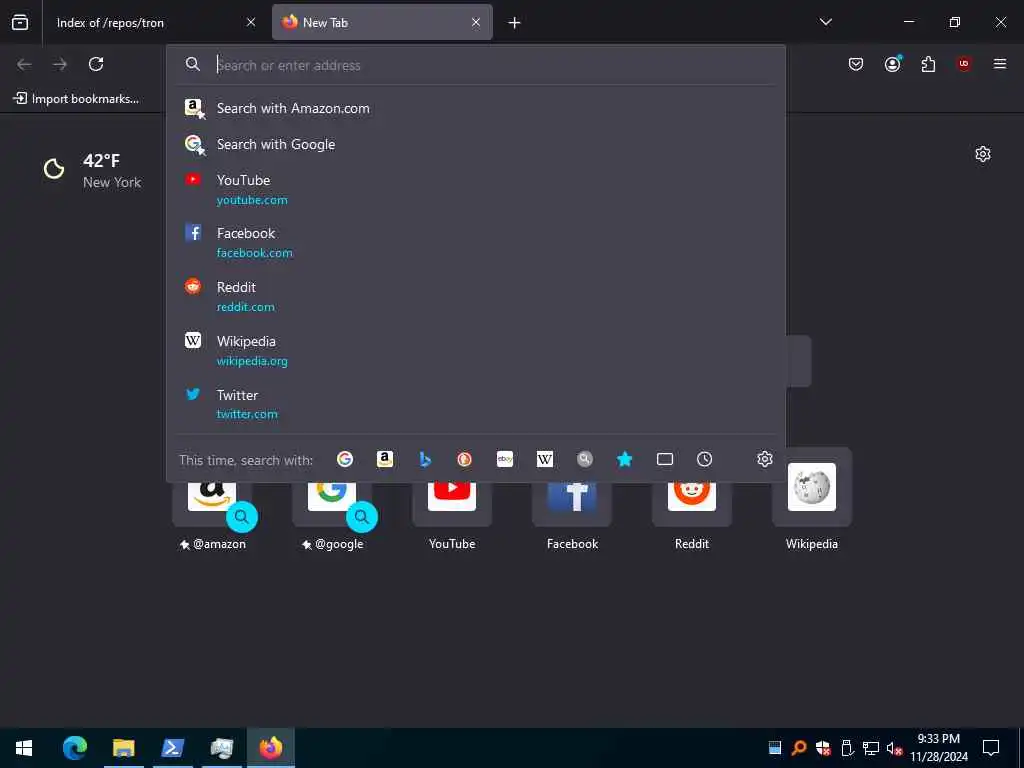Search this time with DuckDuckGo icon

click(x=464, y=460)
